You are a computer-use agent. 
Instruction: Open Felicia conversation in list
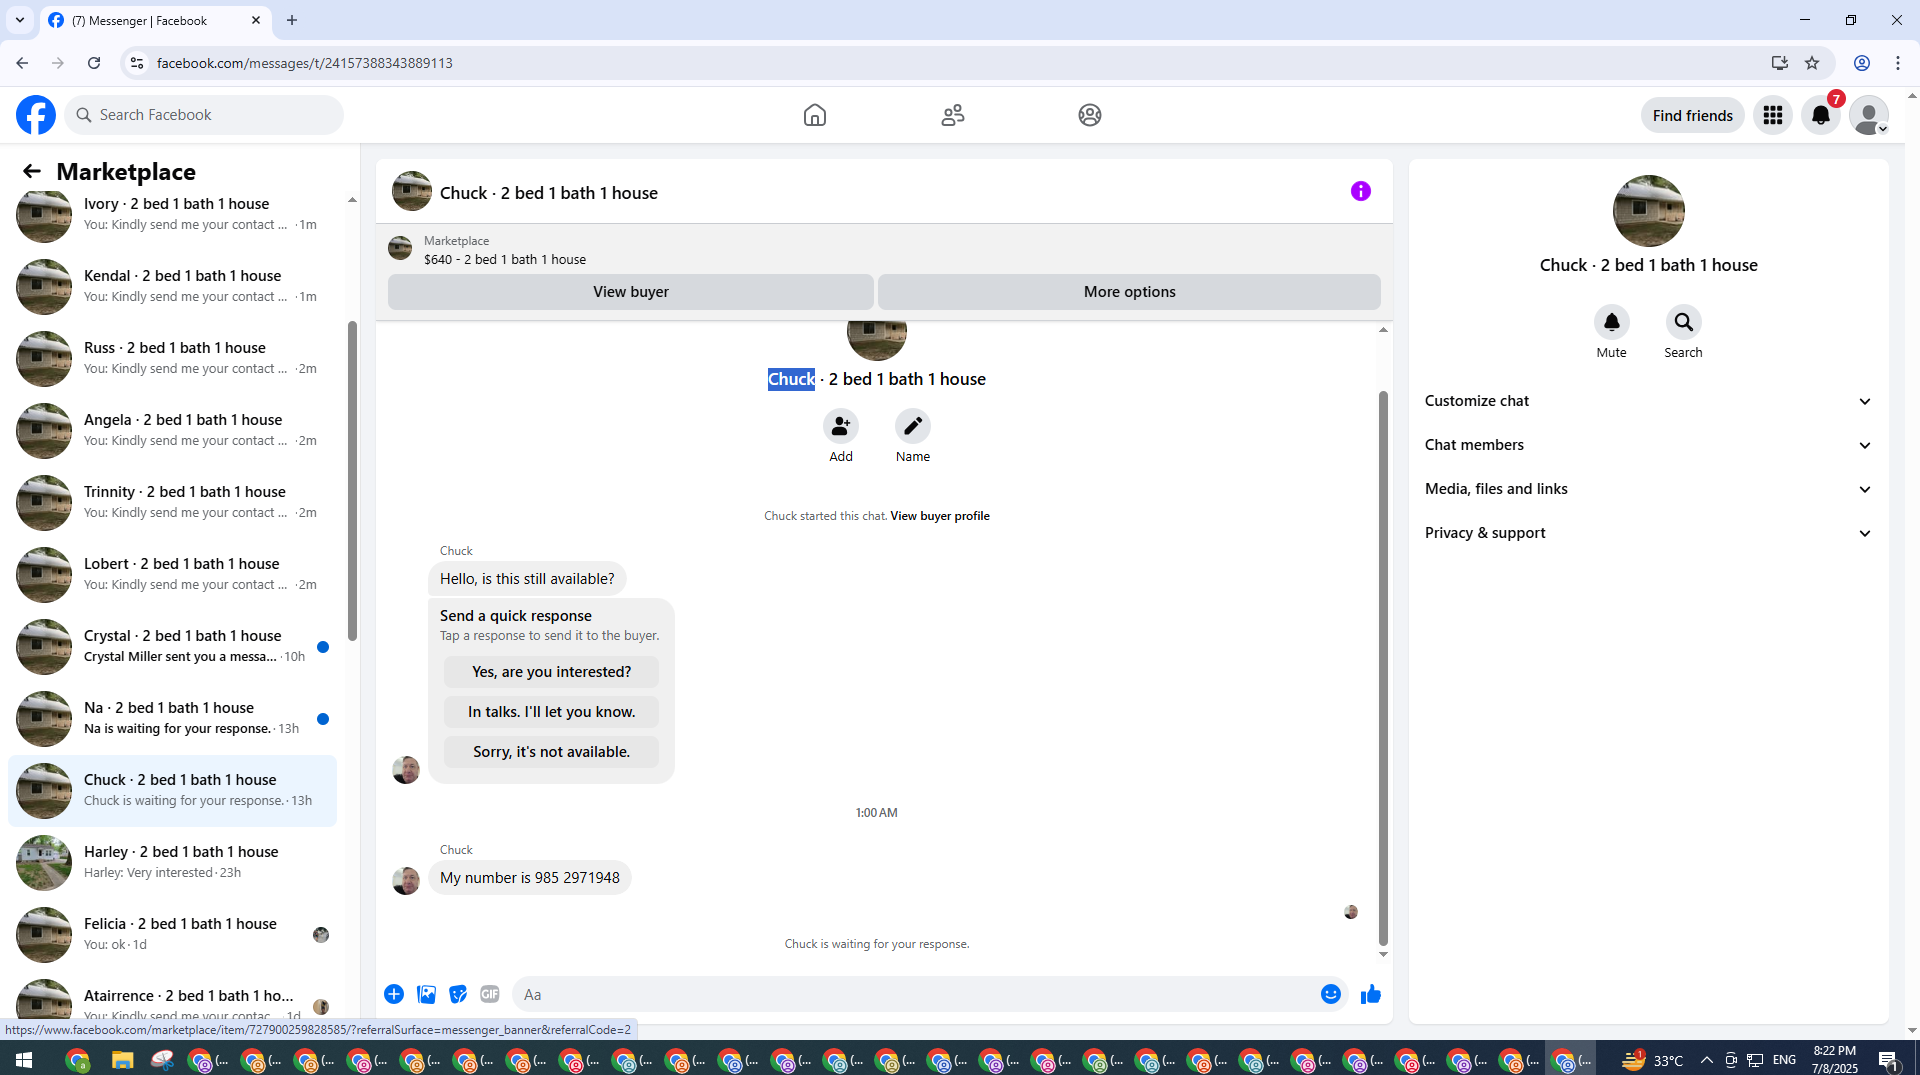[x=173, y=934]
